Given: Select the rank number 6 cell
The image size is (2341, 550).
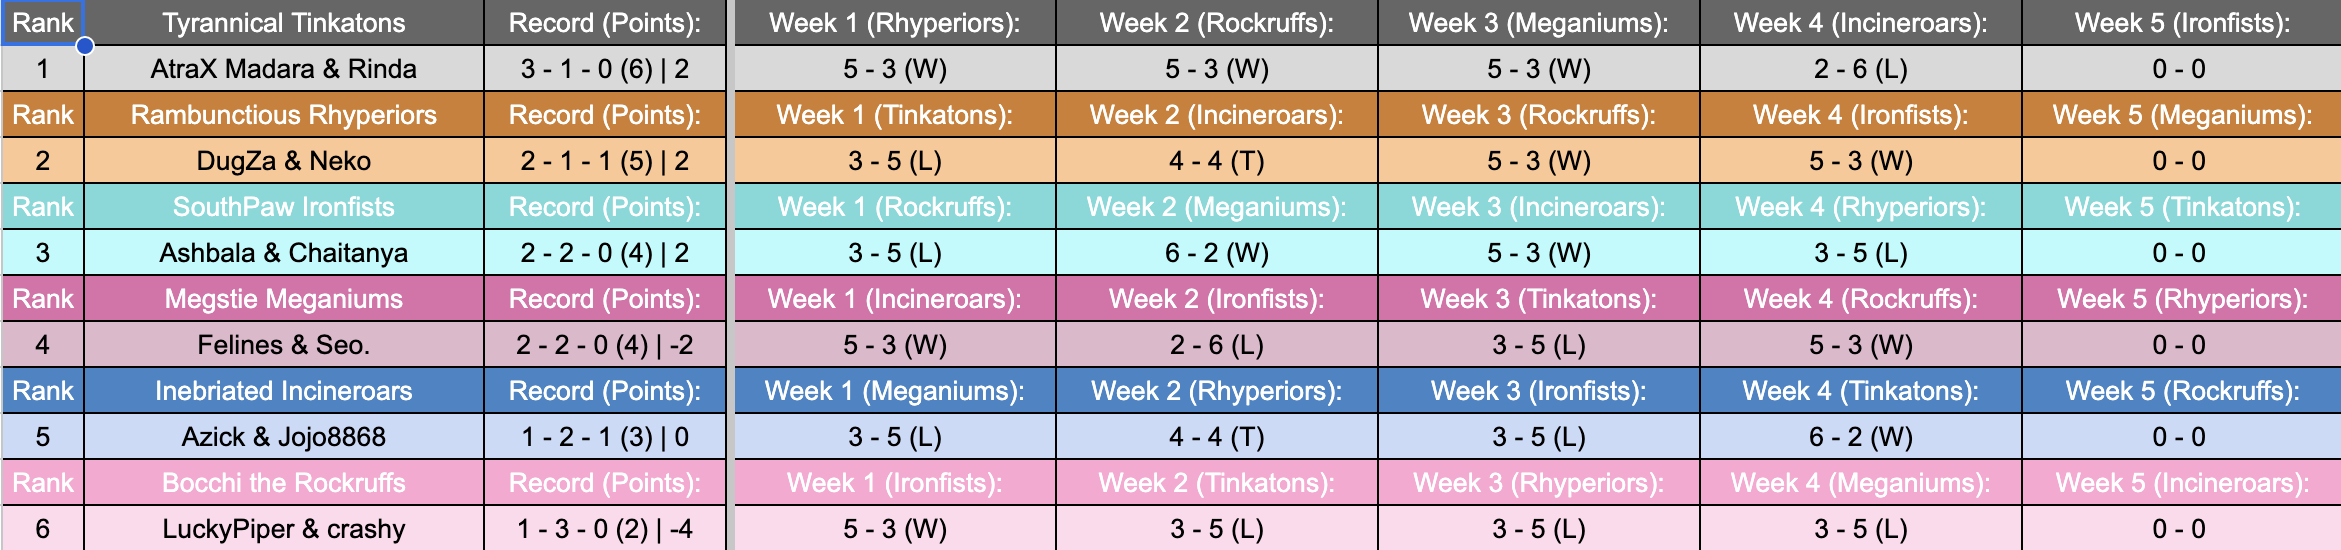Looking at the screenshot, I should [x=43, y=529].
